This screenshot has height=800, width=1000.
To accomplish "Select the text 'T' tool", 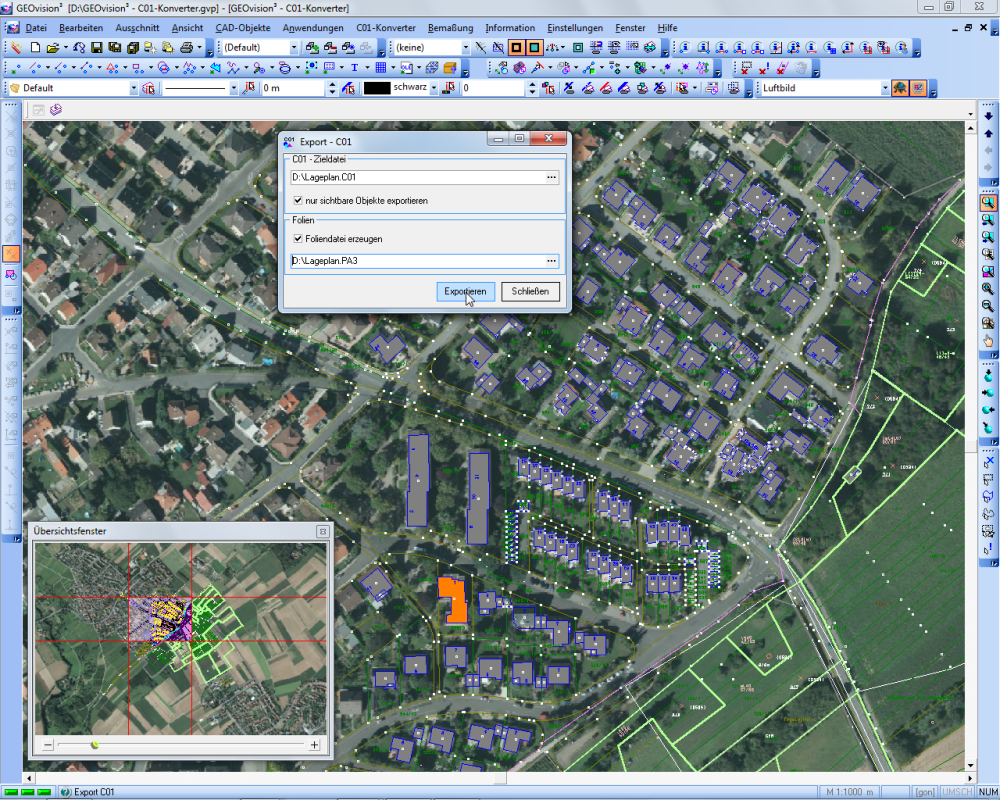I will pyautogui.click(x=354, y=67).
